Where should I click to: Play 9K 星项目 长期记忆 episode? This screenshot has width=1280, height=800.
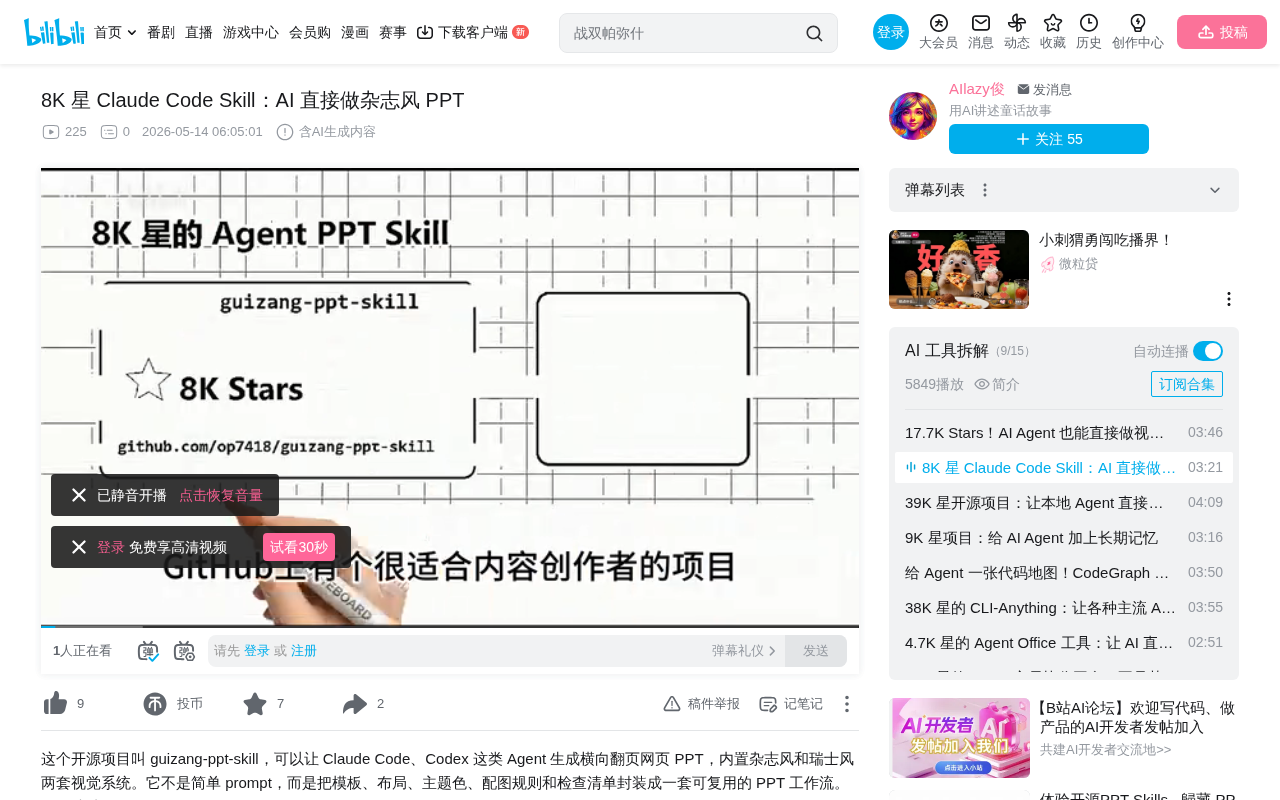[1064, 538]
